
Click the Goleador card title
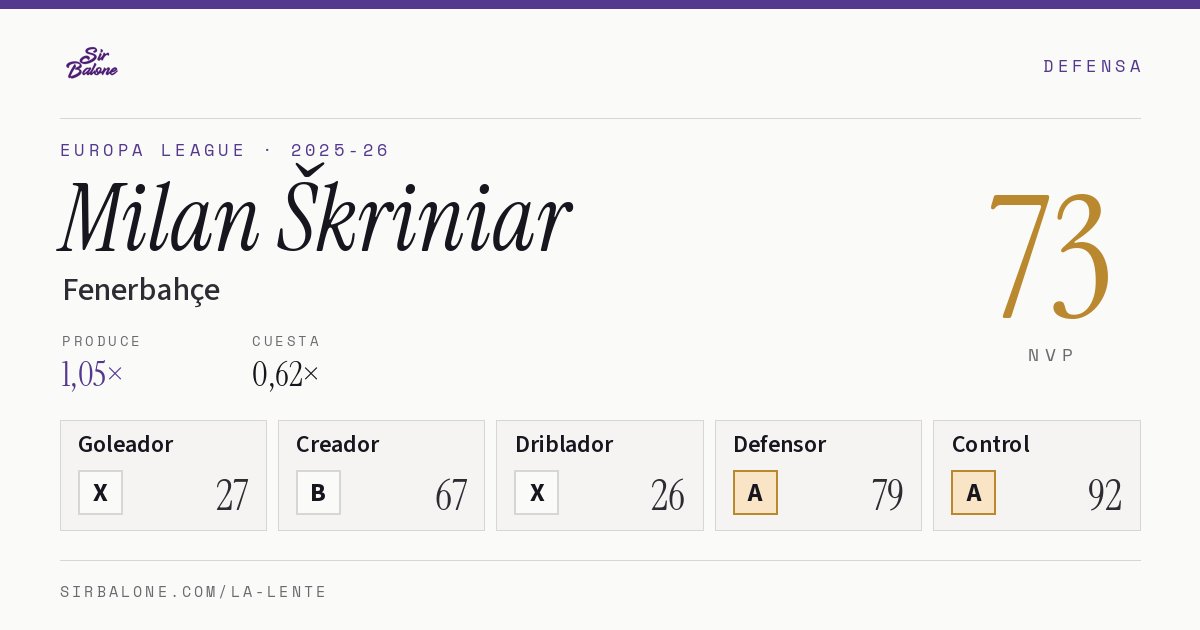point(126,444)
